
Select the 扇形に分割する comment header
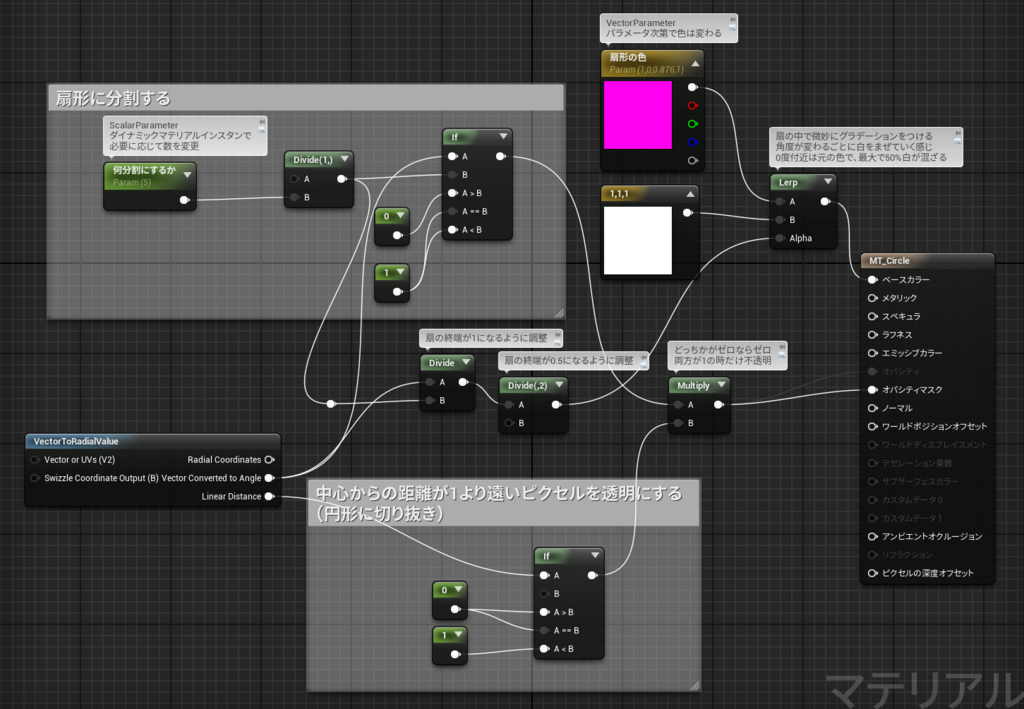[306, 98]
